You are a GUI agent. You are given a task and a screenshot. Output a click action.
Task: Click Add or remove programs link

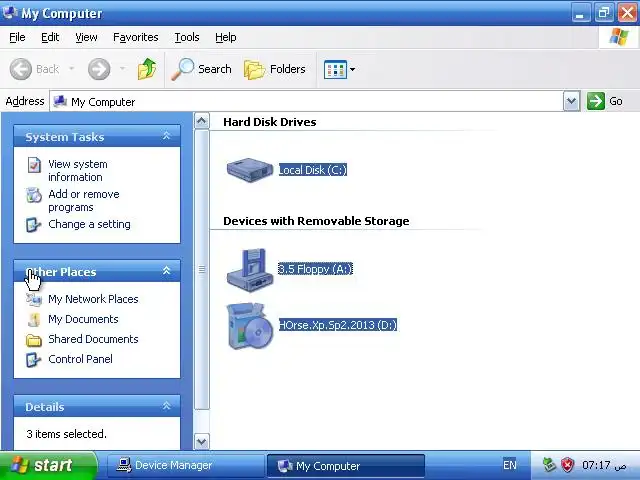tap(84, 200)
